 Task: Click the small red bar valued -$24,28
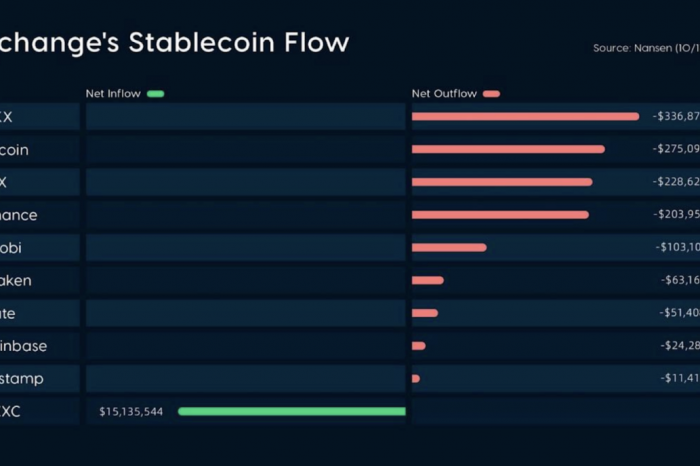pyautogui.click(x=419, y=345)
